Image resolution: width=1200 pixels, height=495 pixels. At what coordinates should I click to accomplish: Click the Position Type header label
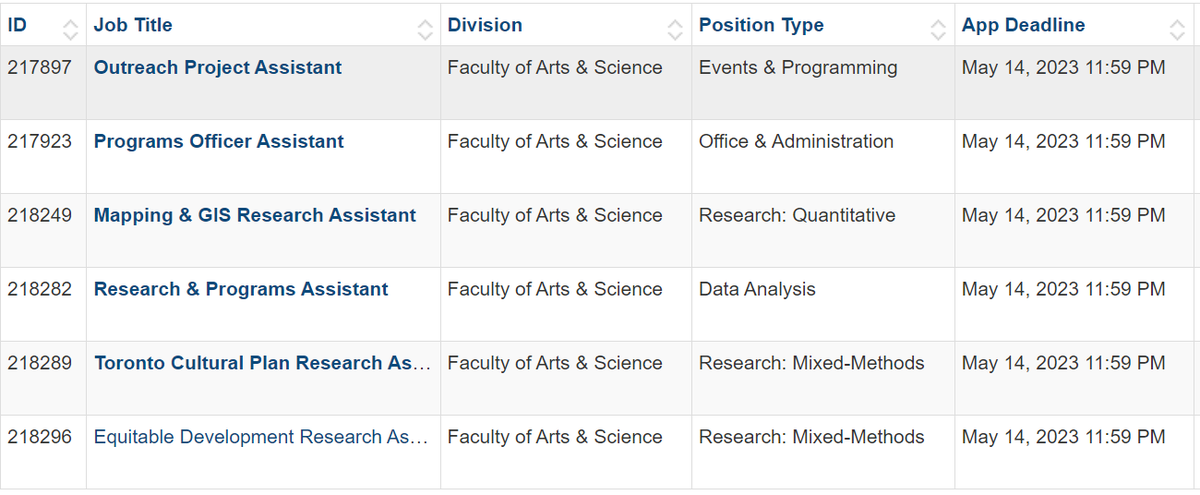(762, 26)
